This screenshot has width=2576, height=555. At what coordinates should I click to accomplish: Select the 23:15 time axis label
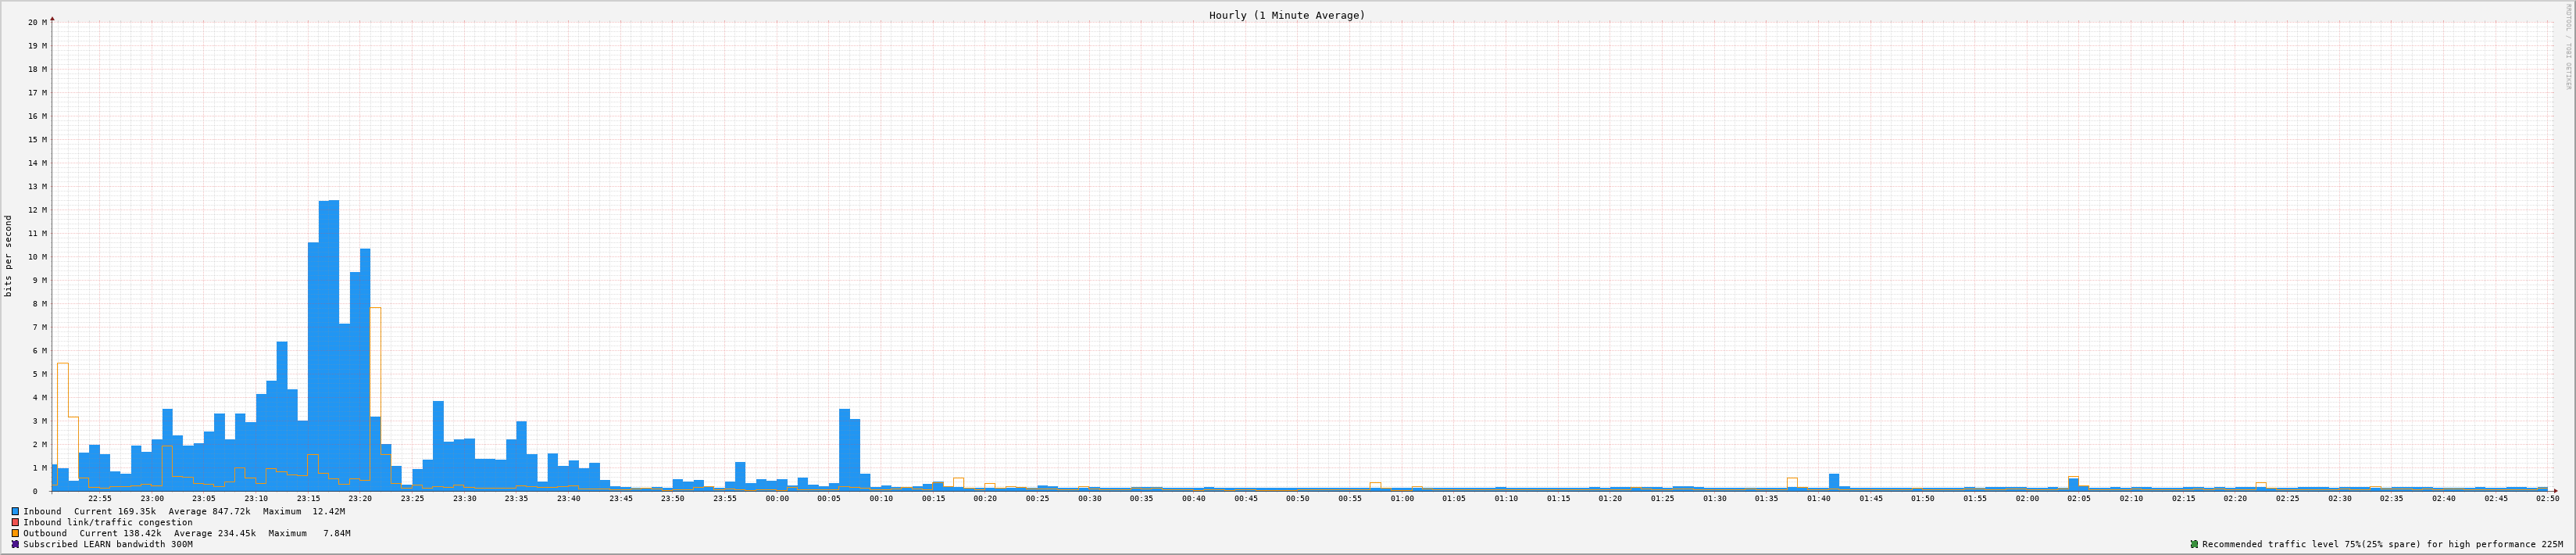pos(308,498)
